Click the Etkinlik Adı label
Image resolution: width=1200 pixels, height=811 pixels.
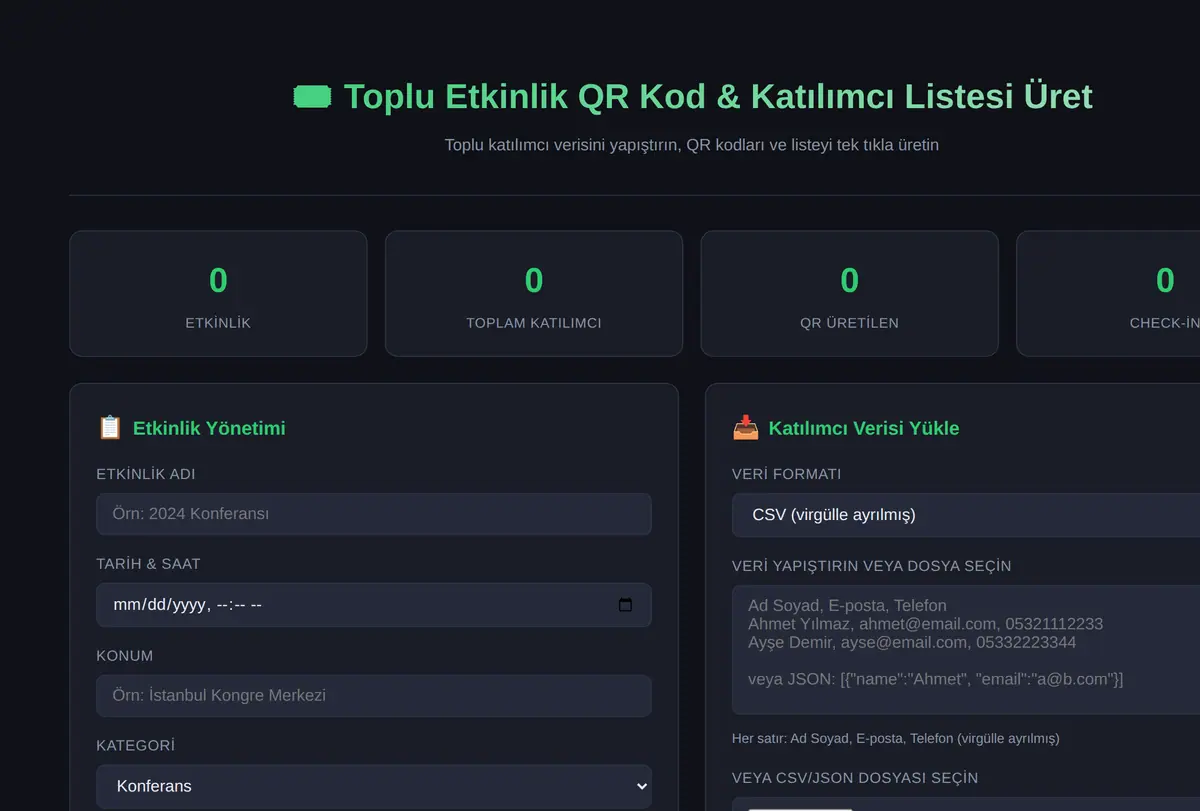click(x=146, y=474)
